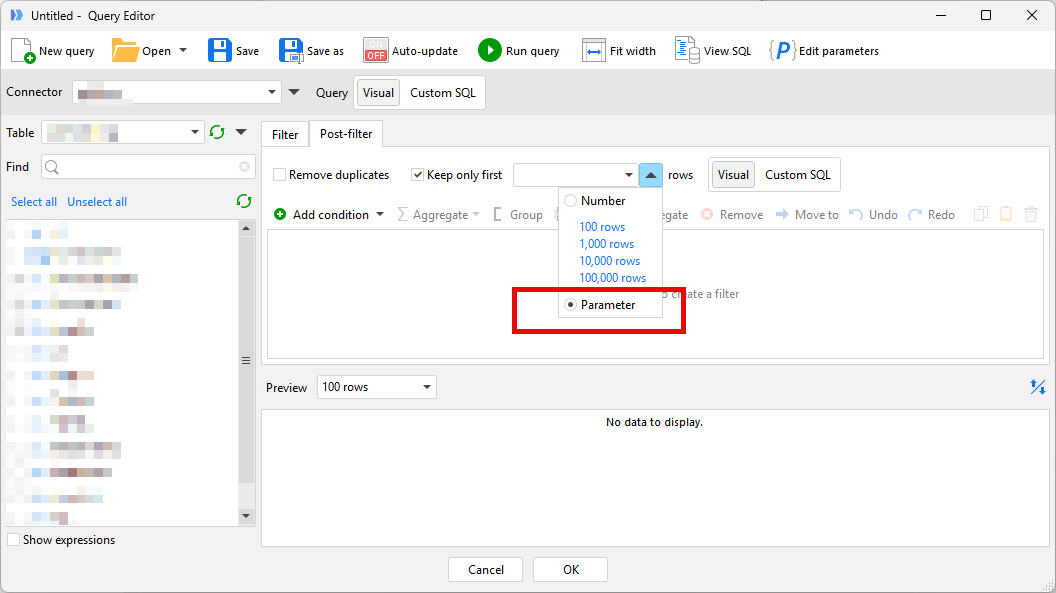Open the Preview rows dropdown
Image resolution: width=1056 pixels, height=593 pixels.
[427, 387]
